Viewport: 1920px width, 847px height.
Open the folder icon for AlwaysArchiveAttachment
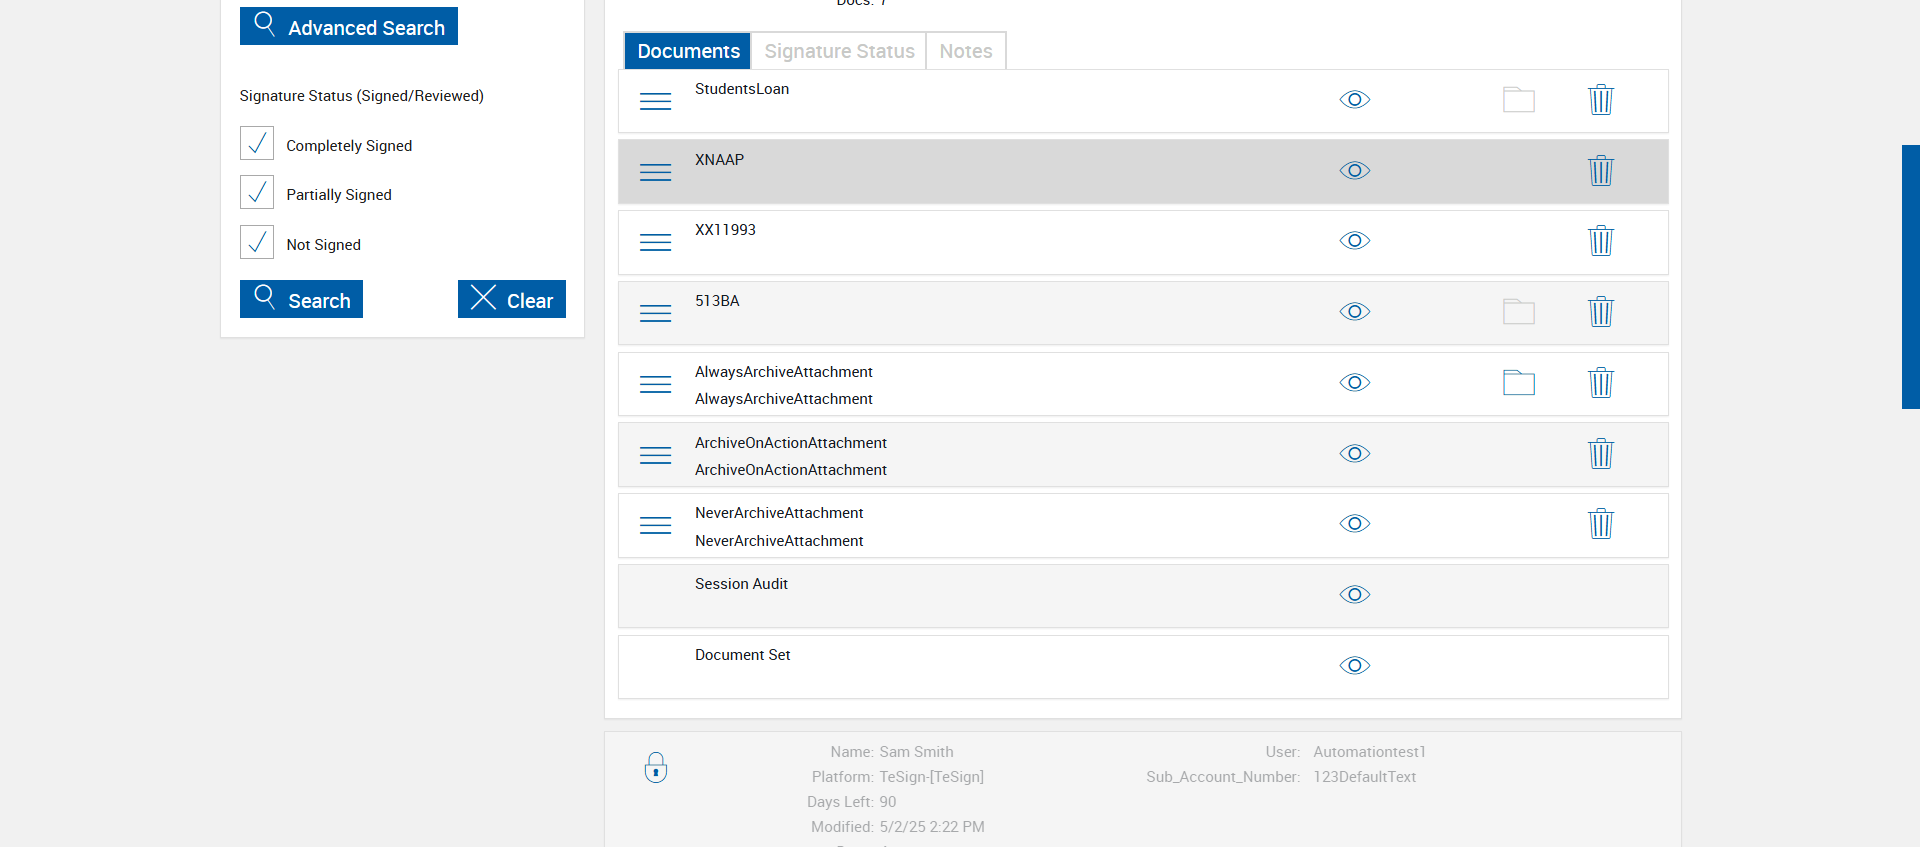coord(1519,383)
